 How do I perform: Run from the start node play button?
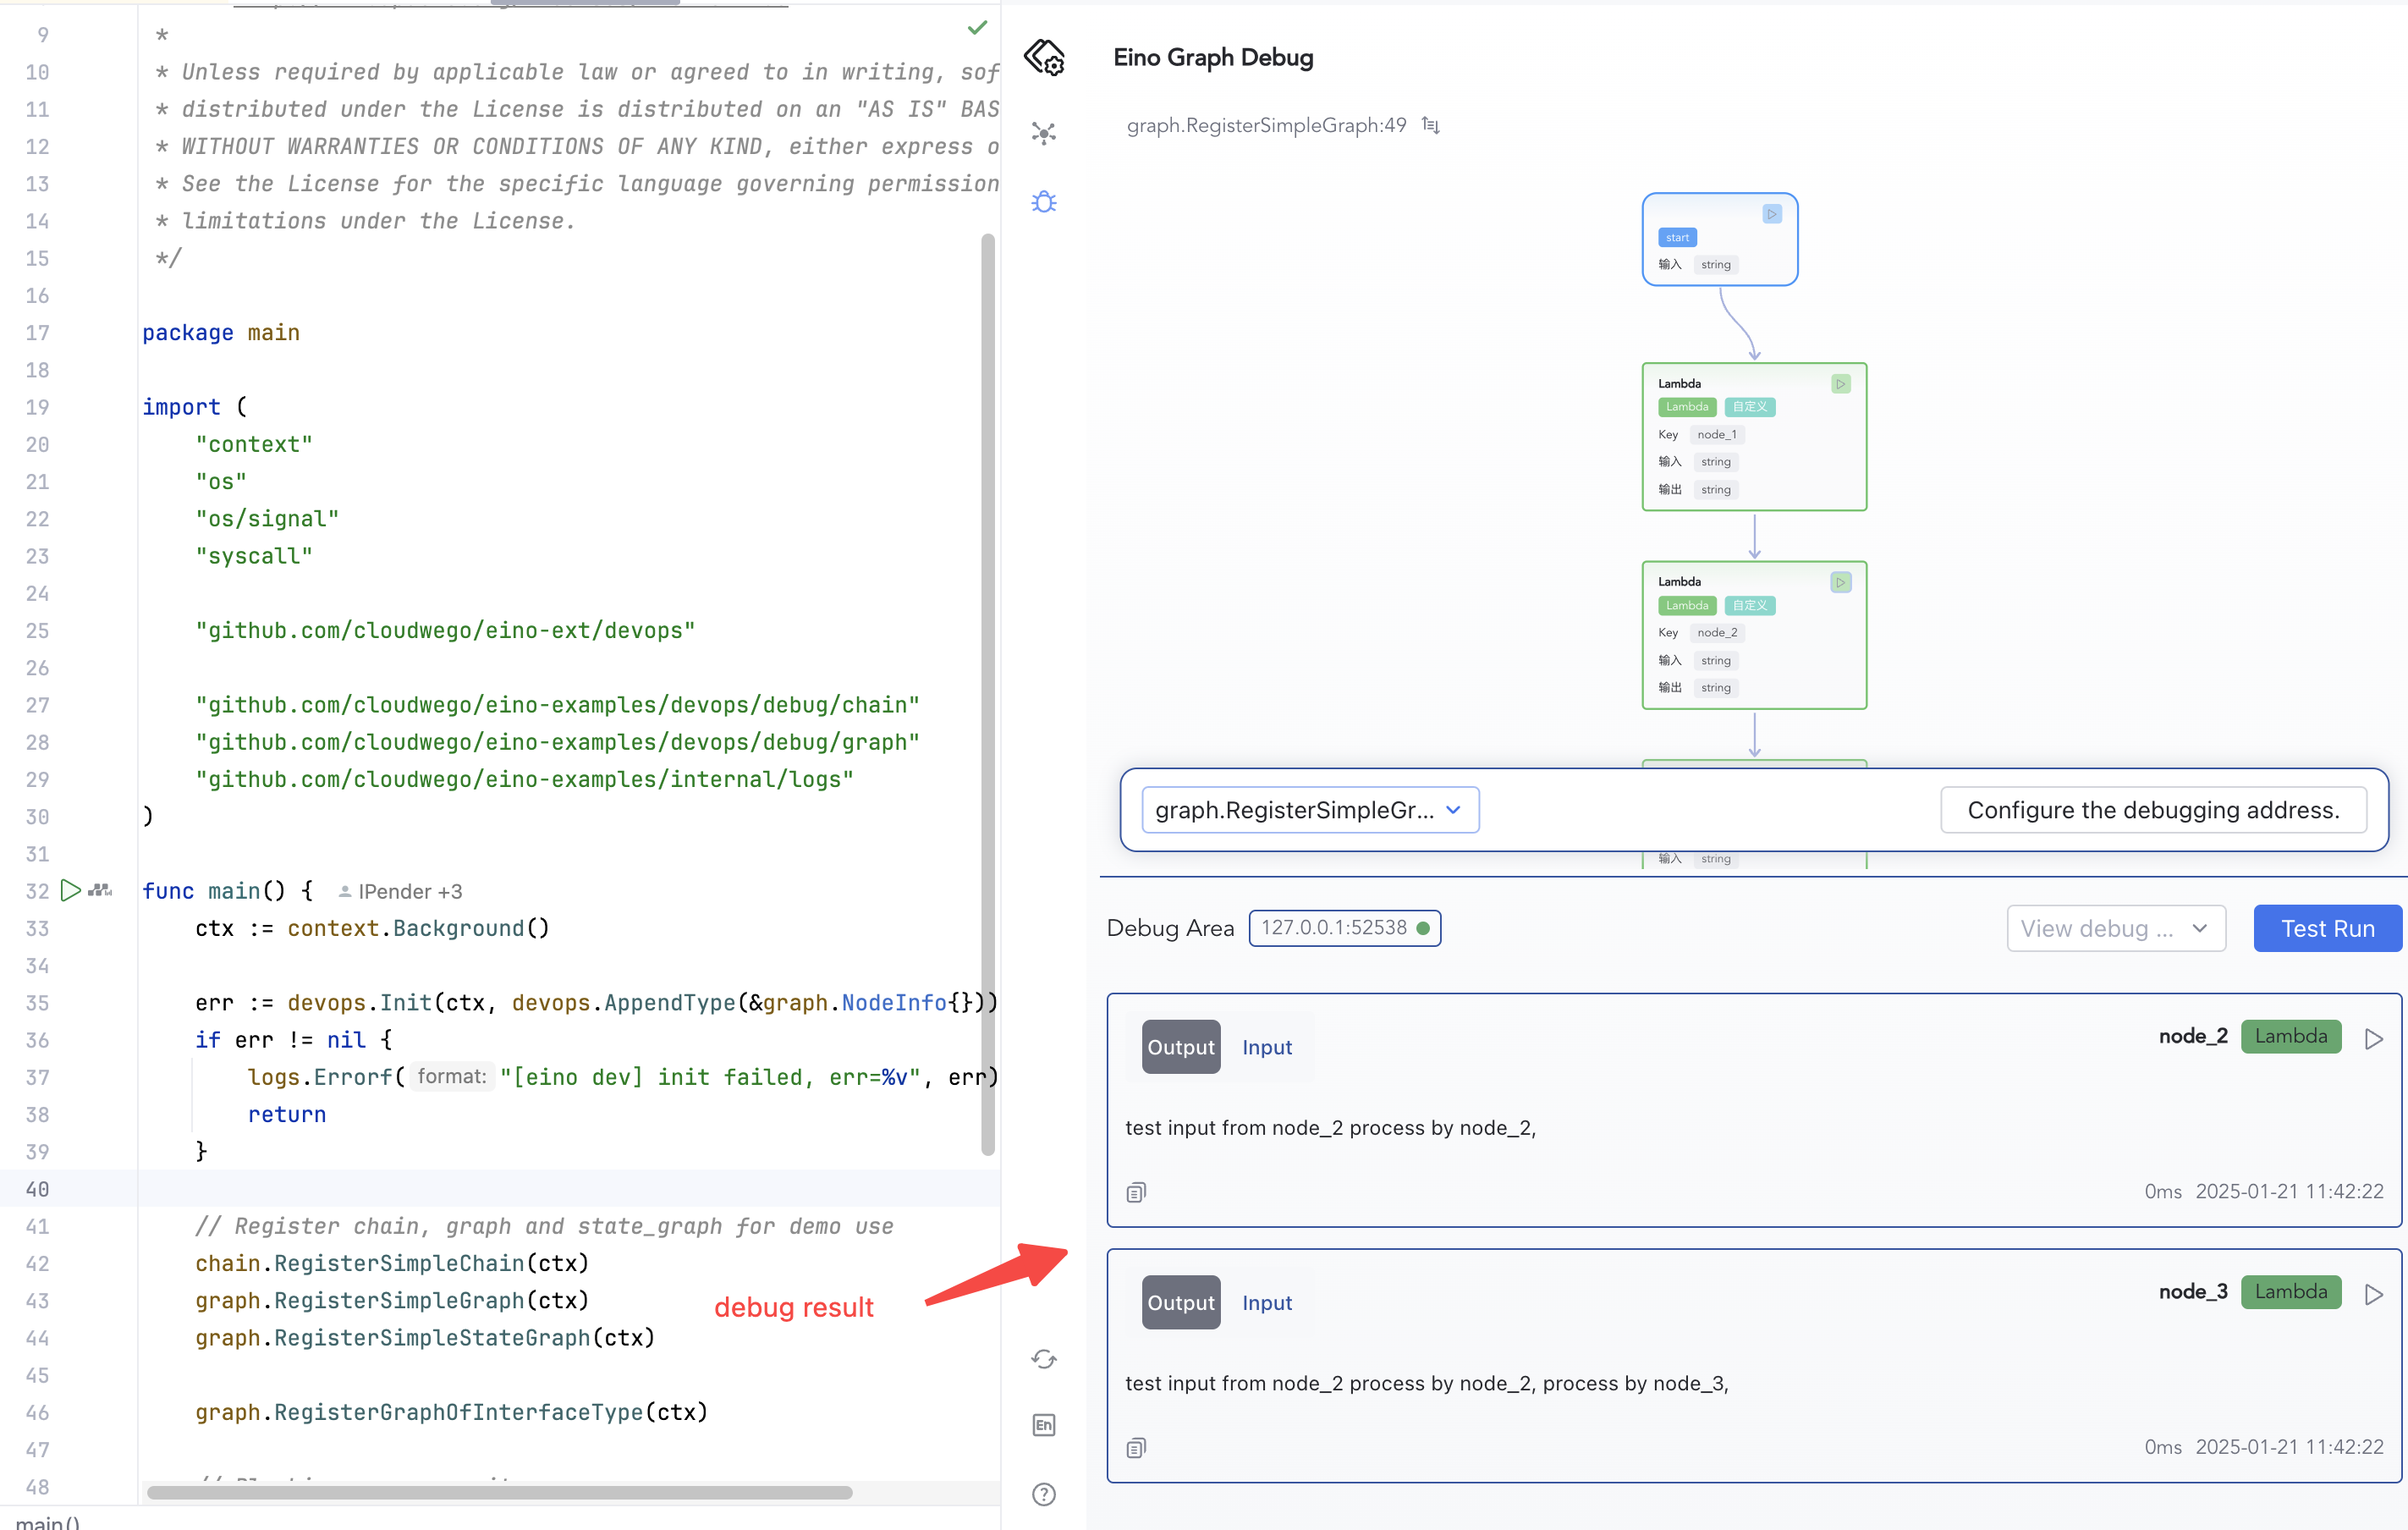click(x=1771, y=214)
